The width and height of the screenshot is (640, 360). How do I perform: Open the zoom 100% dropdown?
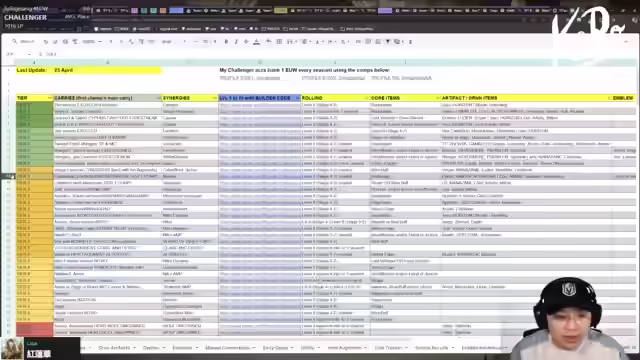pyautogui.click(x=91, y=42)
